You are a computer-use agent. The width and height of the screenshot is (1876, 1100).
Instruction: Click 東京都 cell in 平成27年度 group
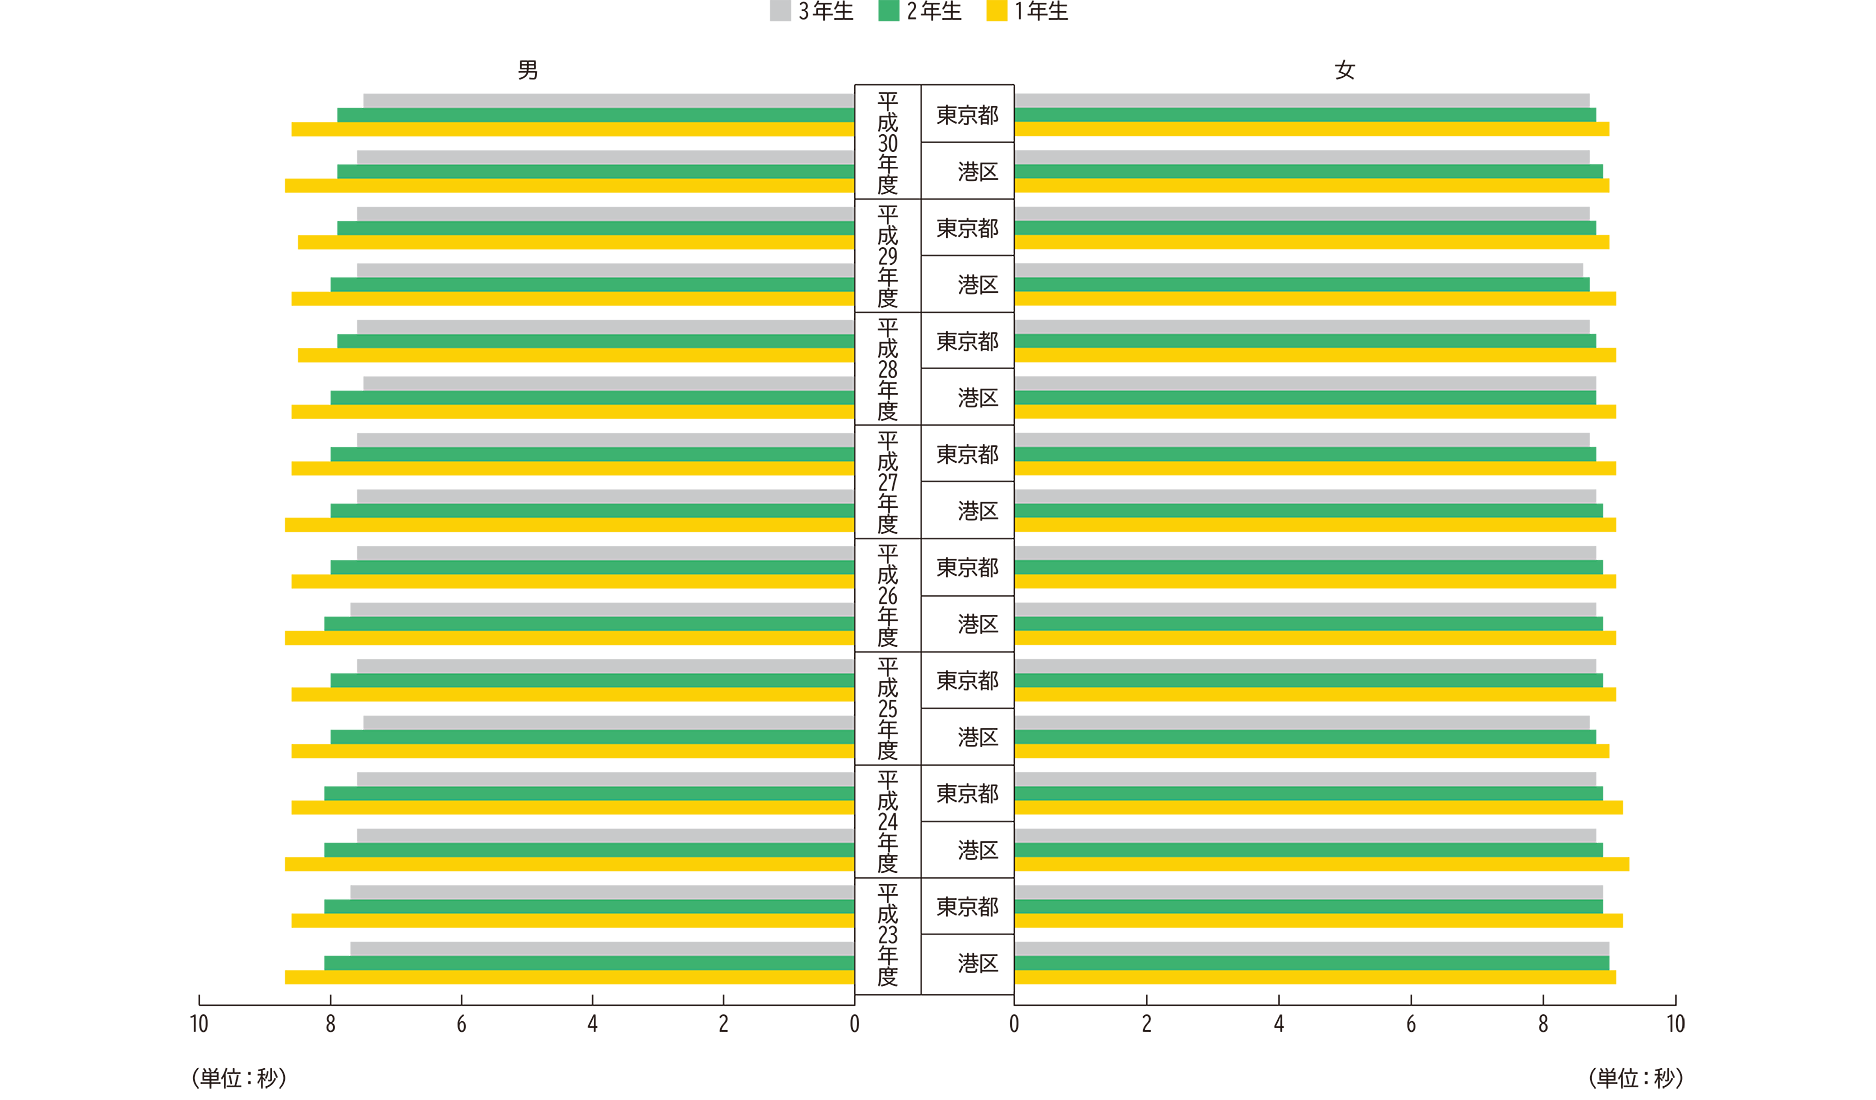point(967,454)
